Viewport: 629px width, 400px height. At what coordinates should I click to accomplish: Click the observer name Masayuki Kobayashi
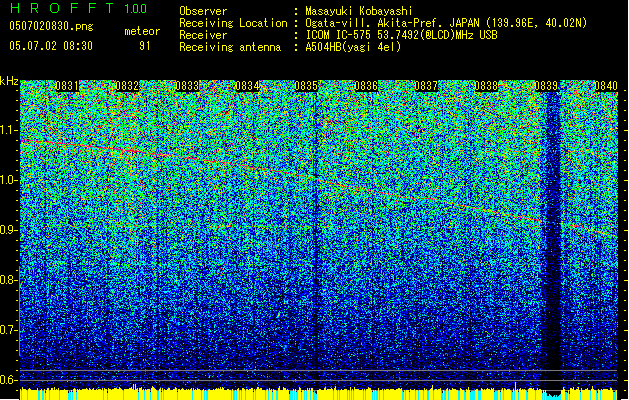click(359, 11)
